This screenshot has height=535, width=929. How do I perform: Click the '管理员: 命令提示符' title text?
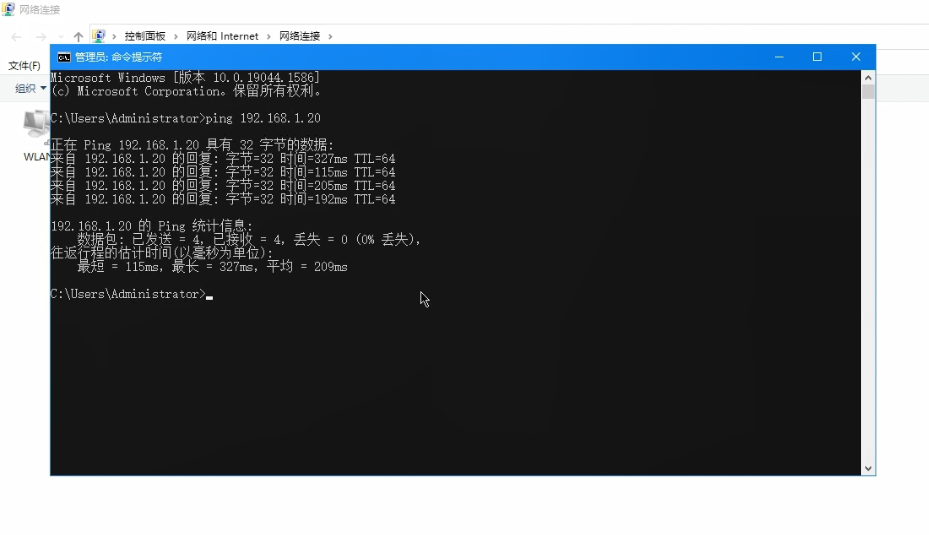point(118,57)
